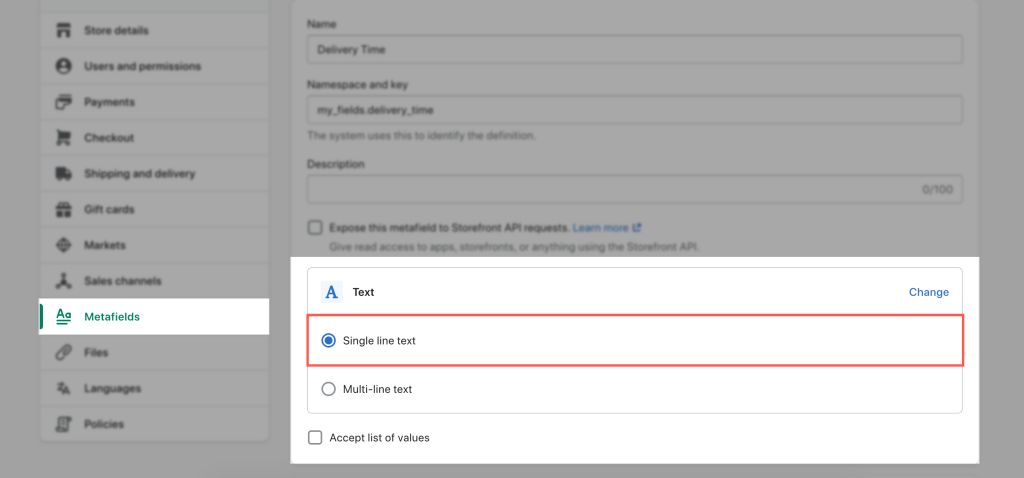
Task: Select the Single line text radio button
Action: (x=328, y=340)
